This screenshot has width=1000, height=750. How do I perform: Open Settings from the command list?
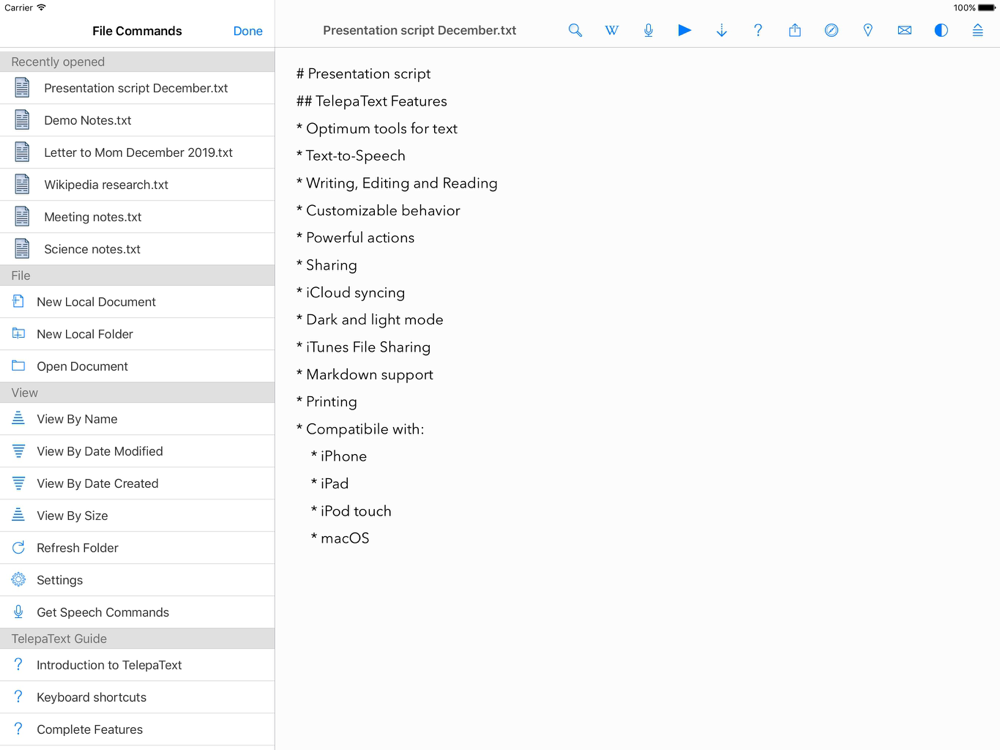pyautogui.click(x=137, y=580)
